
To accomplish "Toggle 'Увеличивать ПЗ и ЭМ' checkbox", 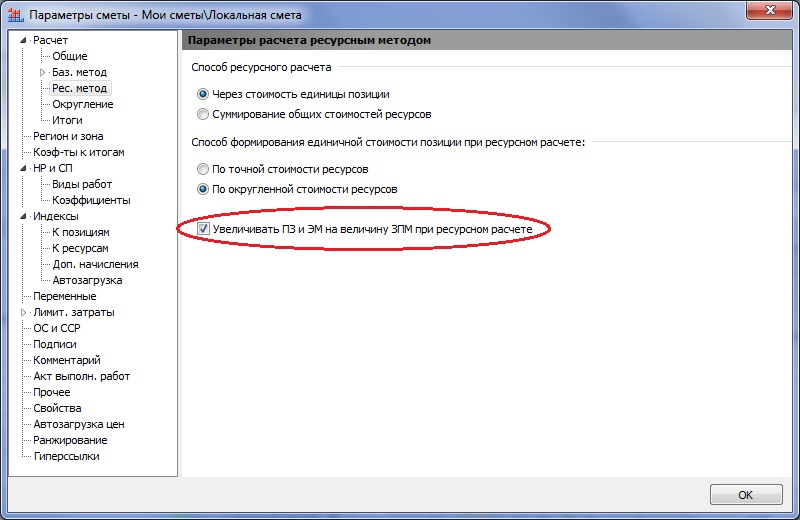I will pyautogui.click(x=205, y=230).
